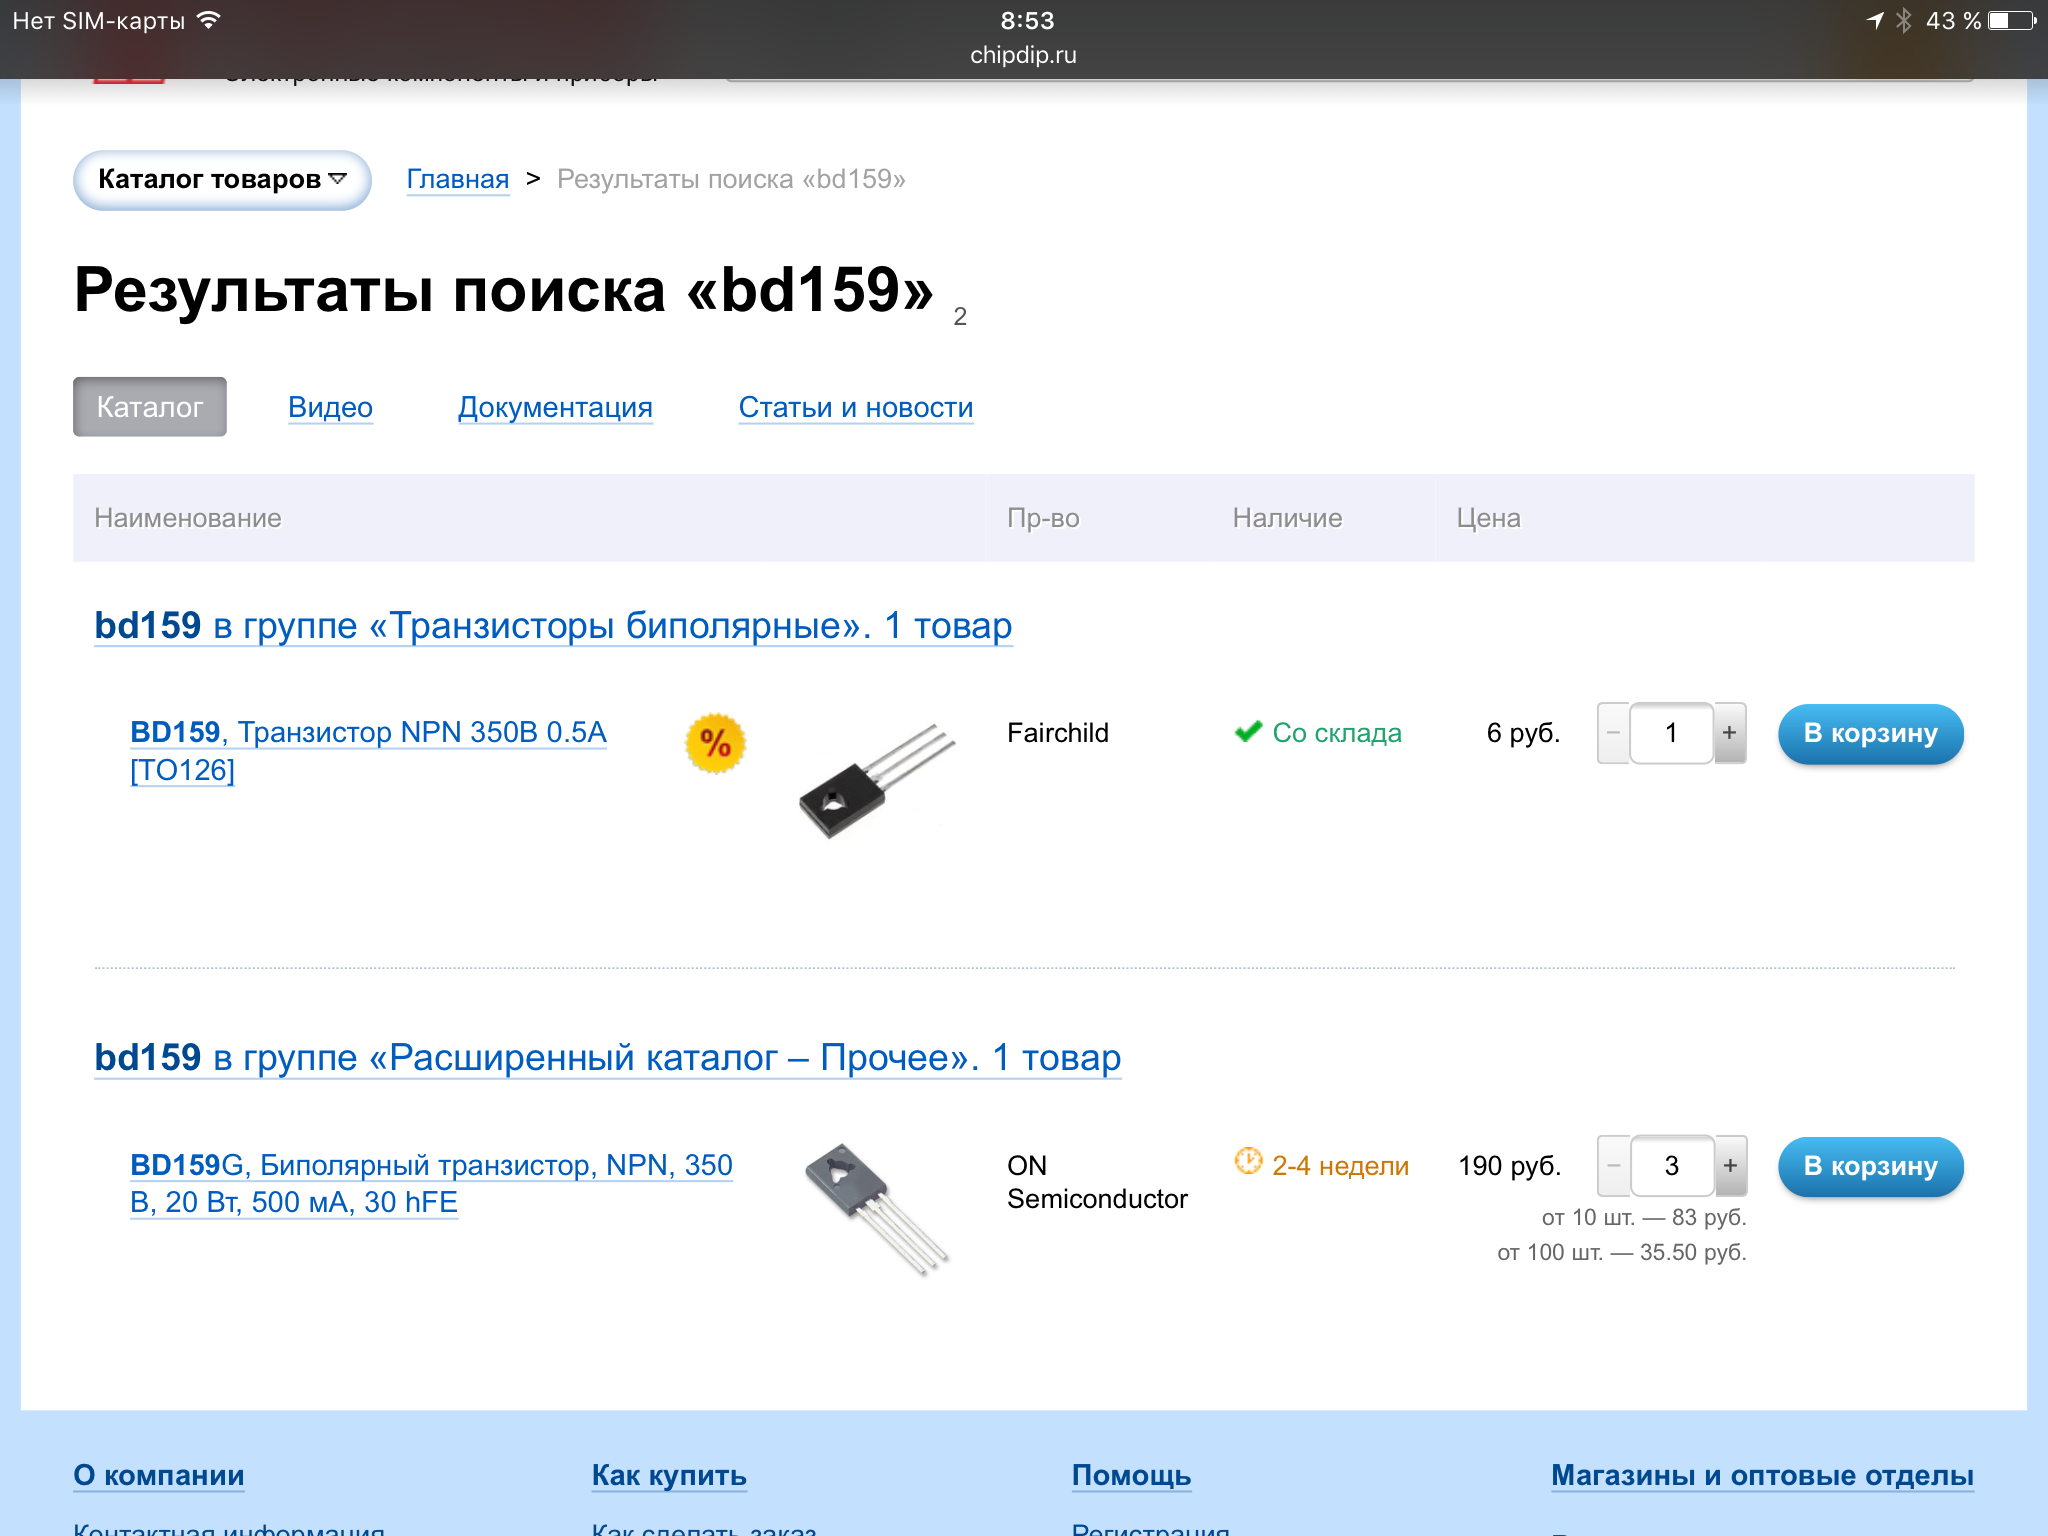This screenshot has width=2048, height=1536.
Task: Click the yellow percent discount badge
Action: click(x=715, y=743)
